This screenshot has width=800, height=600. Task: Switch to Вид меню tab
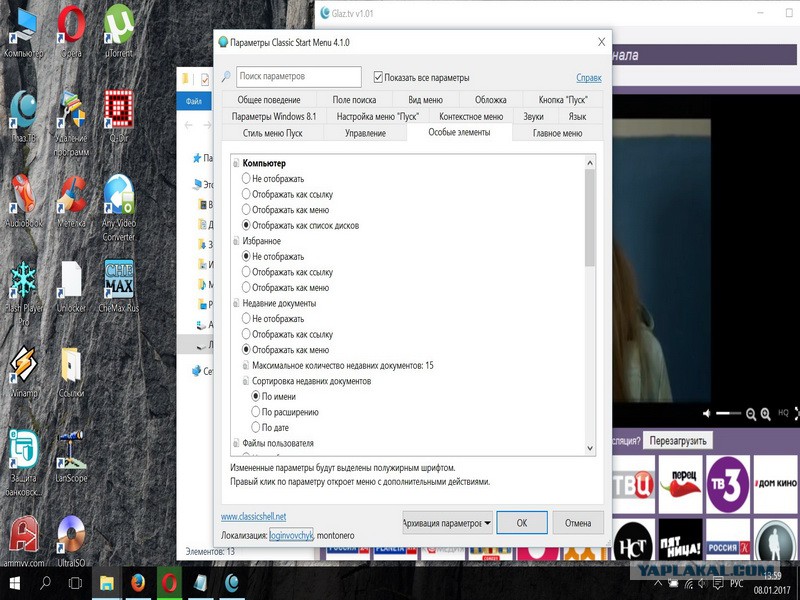tap(426, 100)
